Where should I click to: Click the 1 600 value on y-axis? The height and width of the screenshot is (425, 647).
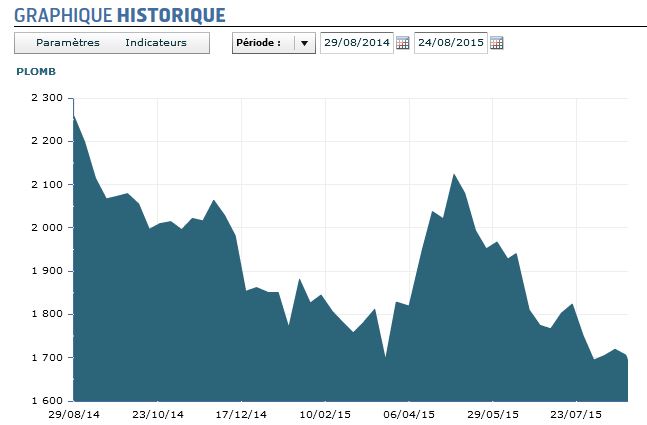(47, 401)
